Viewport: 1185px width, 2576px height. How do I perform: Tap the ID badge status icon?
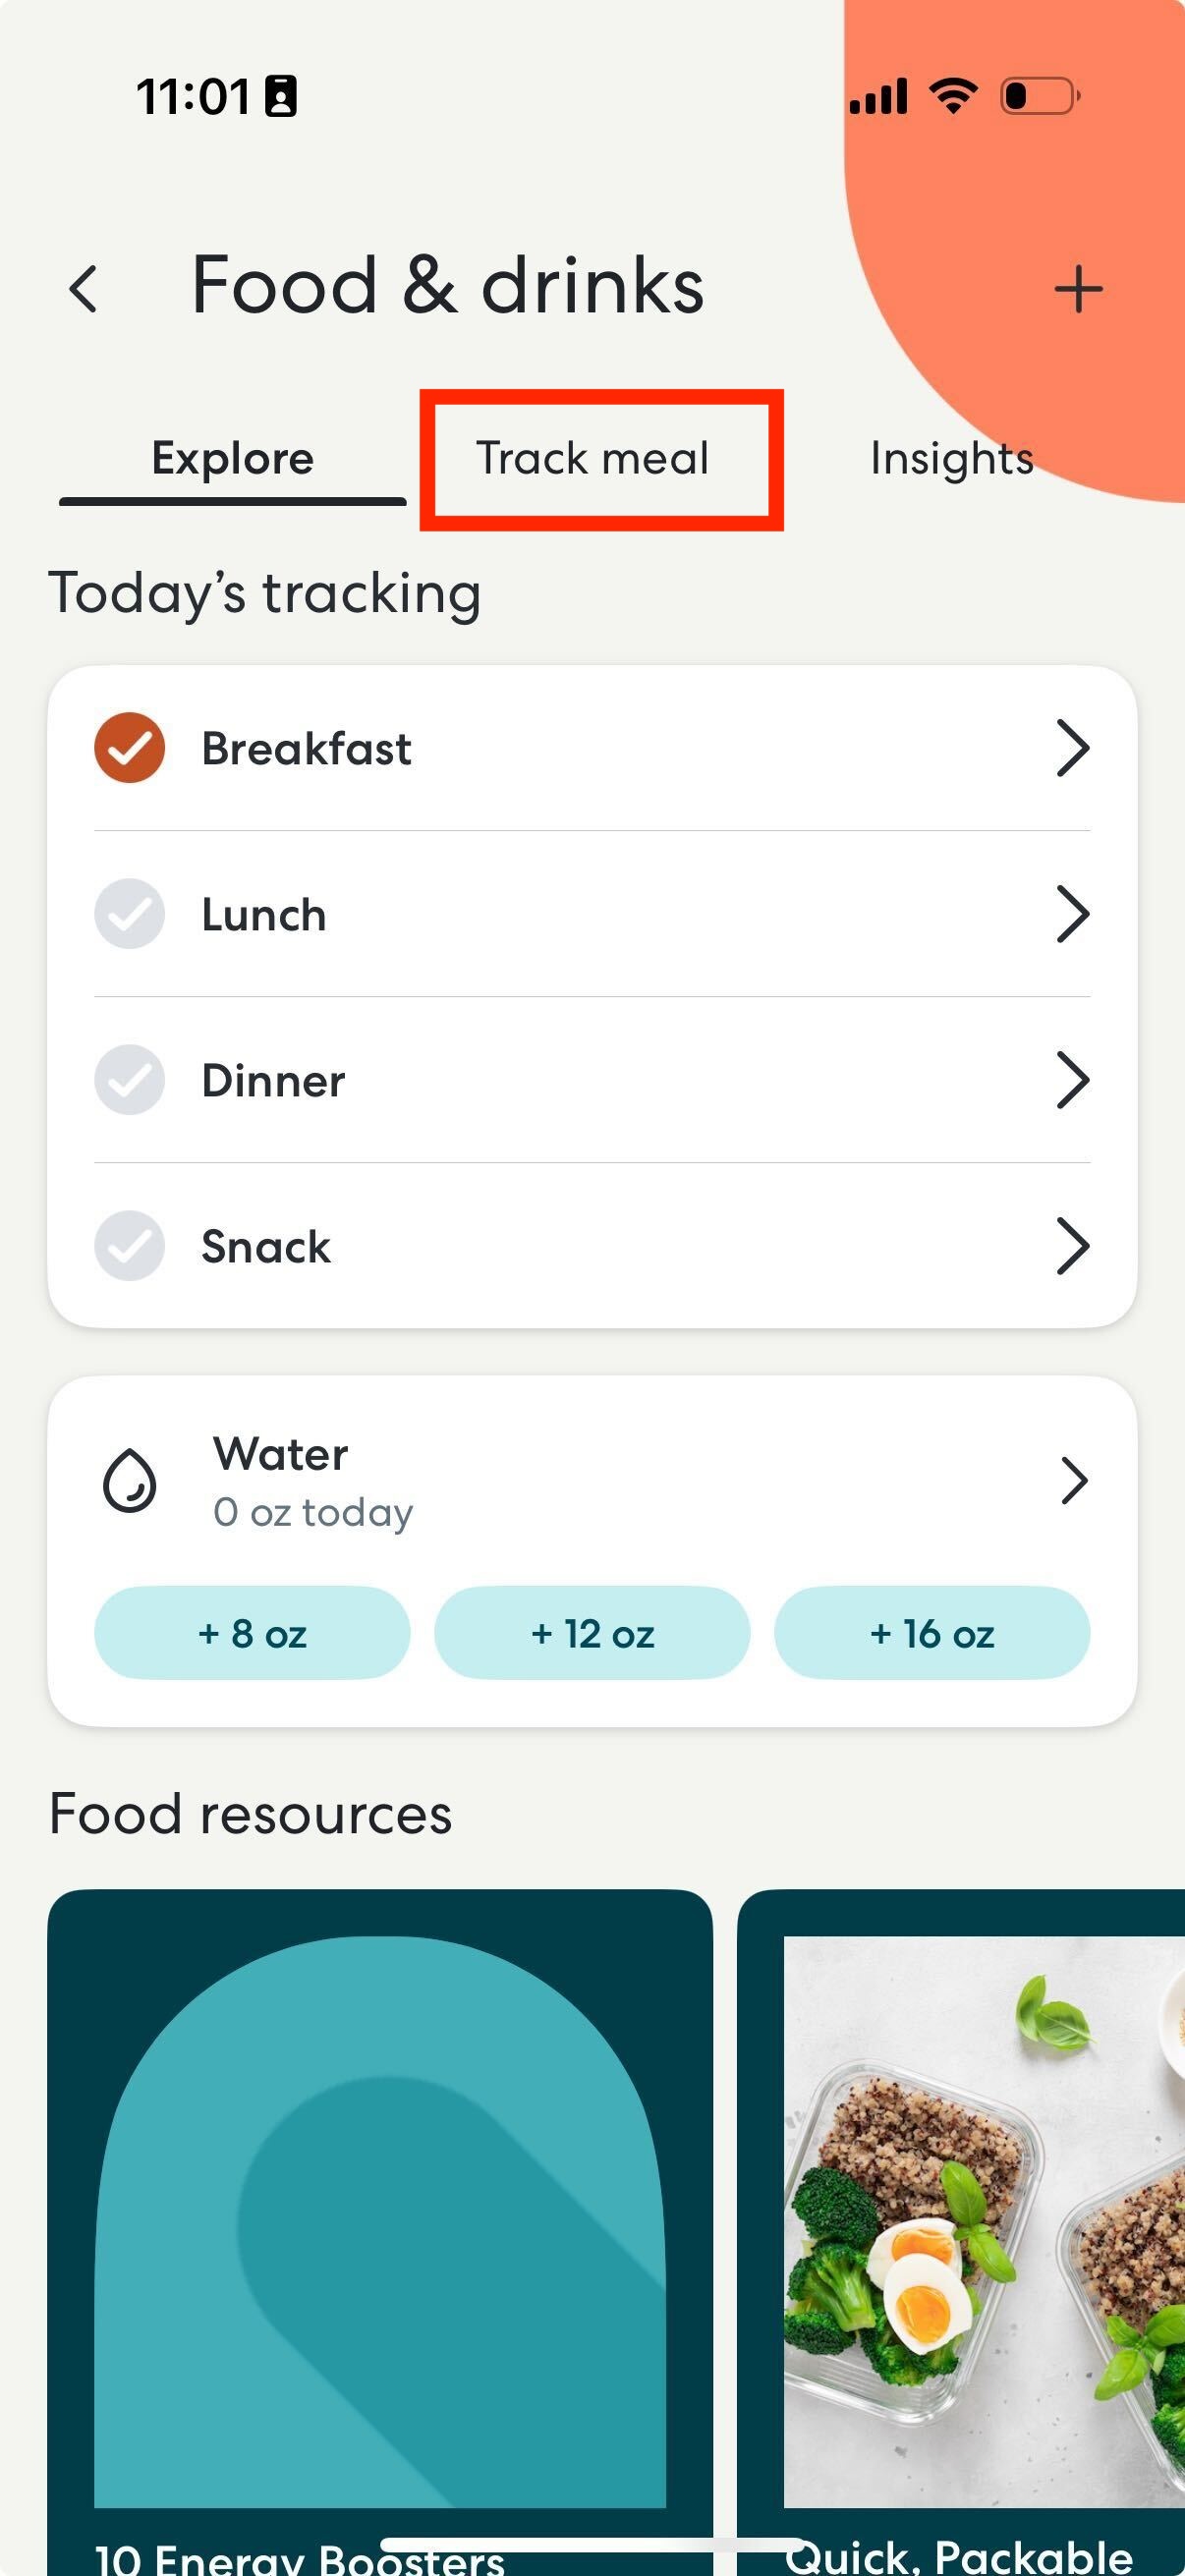coord(281,97)
